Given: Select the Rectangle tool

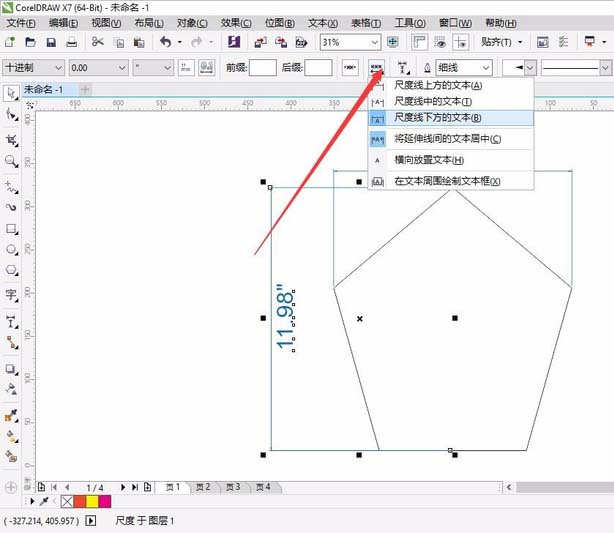Looking at the screenshot, I should pyautogui.click(x=11, y=229).
